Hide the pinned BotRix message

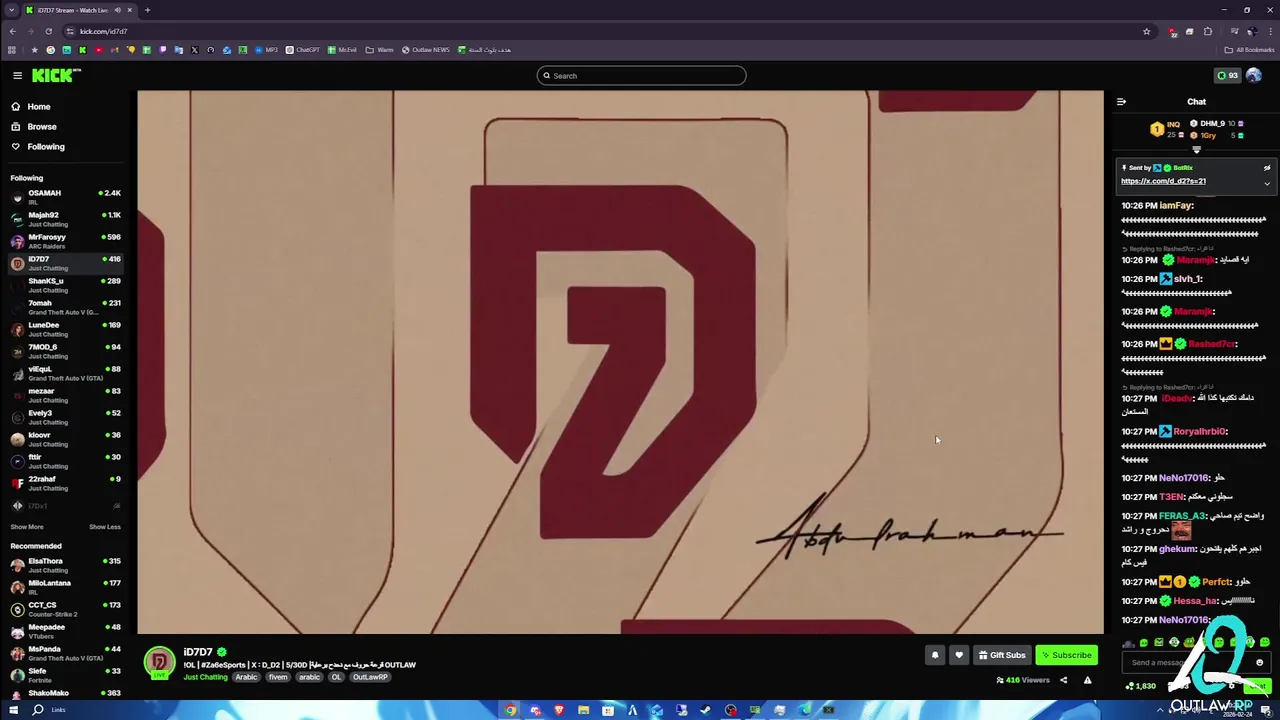[1267, 168]
